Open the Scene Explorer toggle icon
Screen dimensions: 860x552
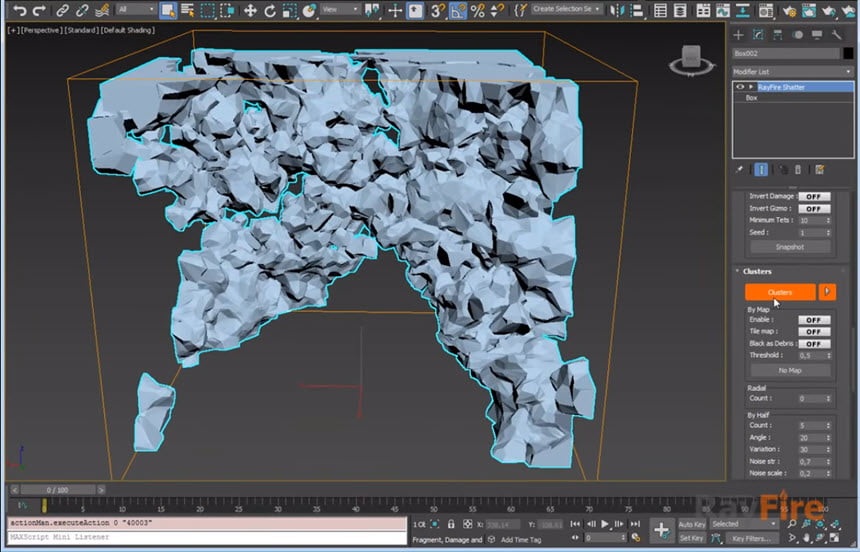660,10
